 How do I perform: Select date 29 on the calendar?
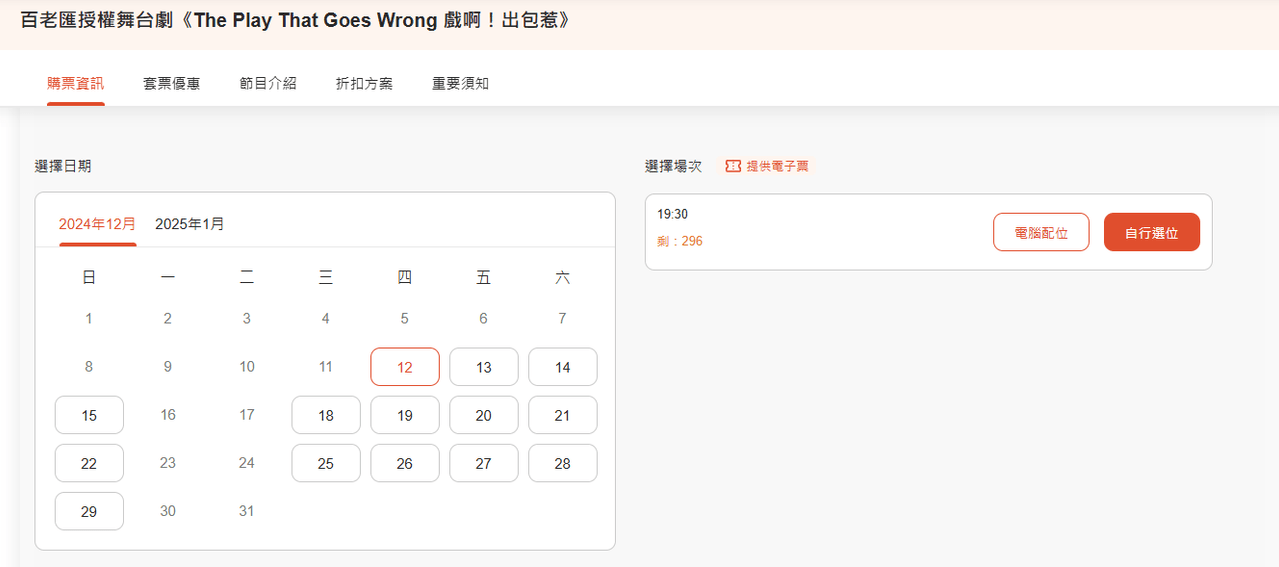pyautogui.click(x=89, y=511)
